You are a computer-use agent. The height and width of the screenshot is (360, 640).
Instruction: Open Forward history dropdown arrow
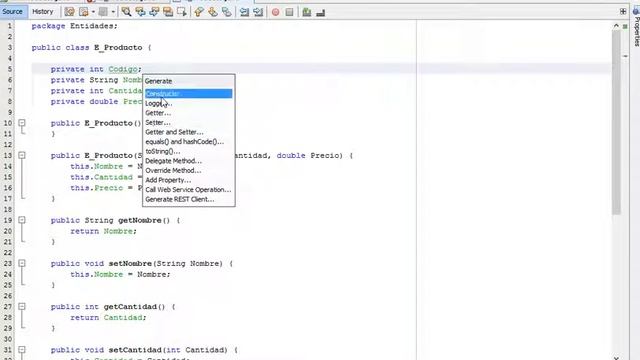[x=113, y=12]
